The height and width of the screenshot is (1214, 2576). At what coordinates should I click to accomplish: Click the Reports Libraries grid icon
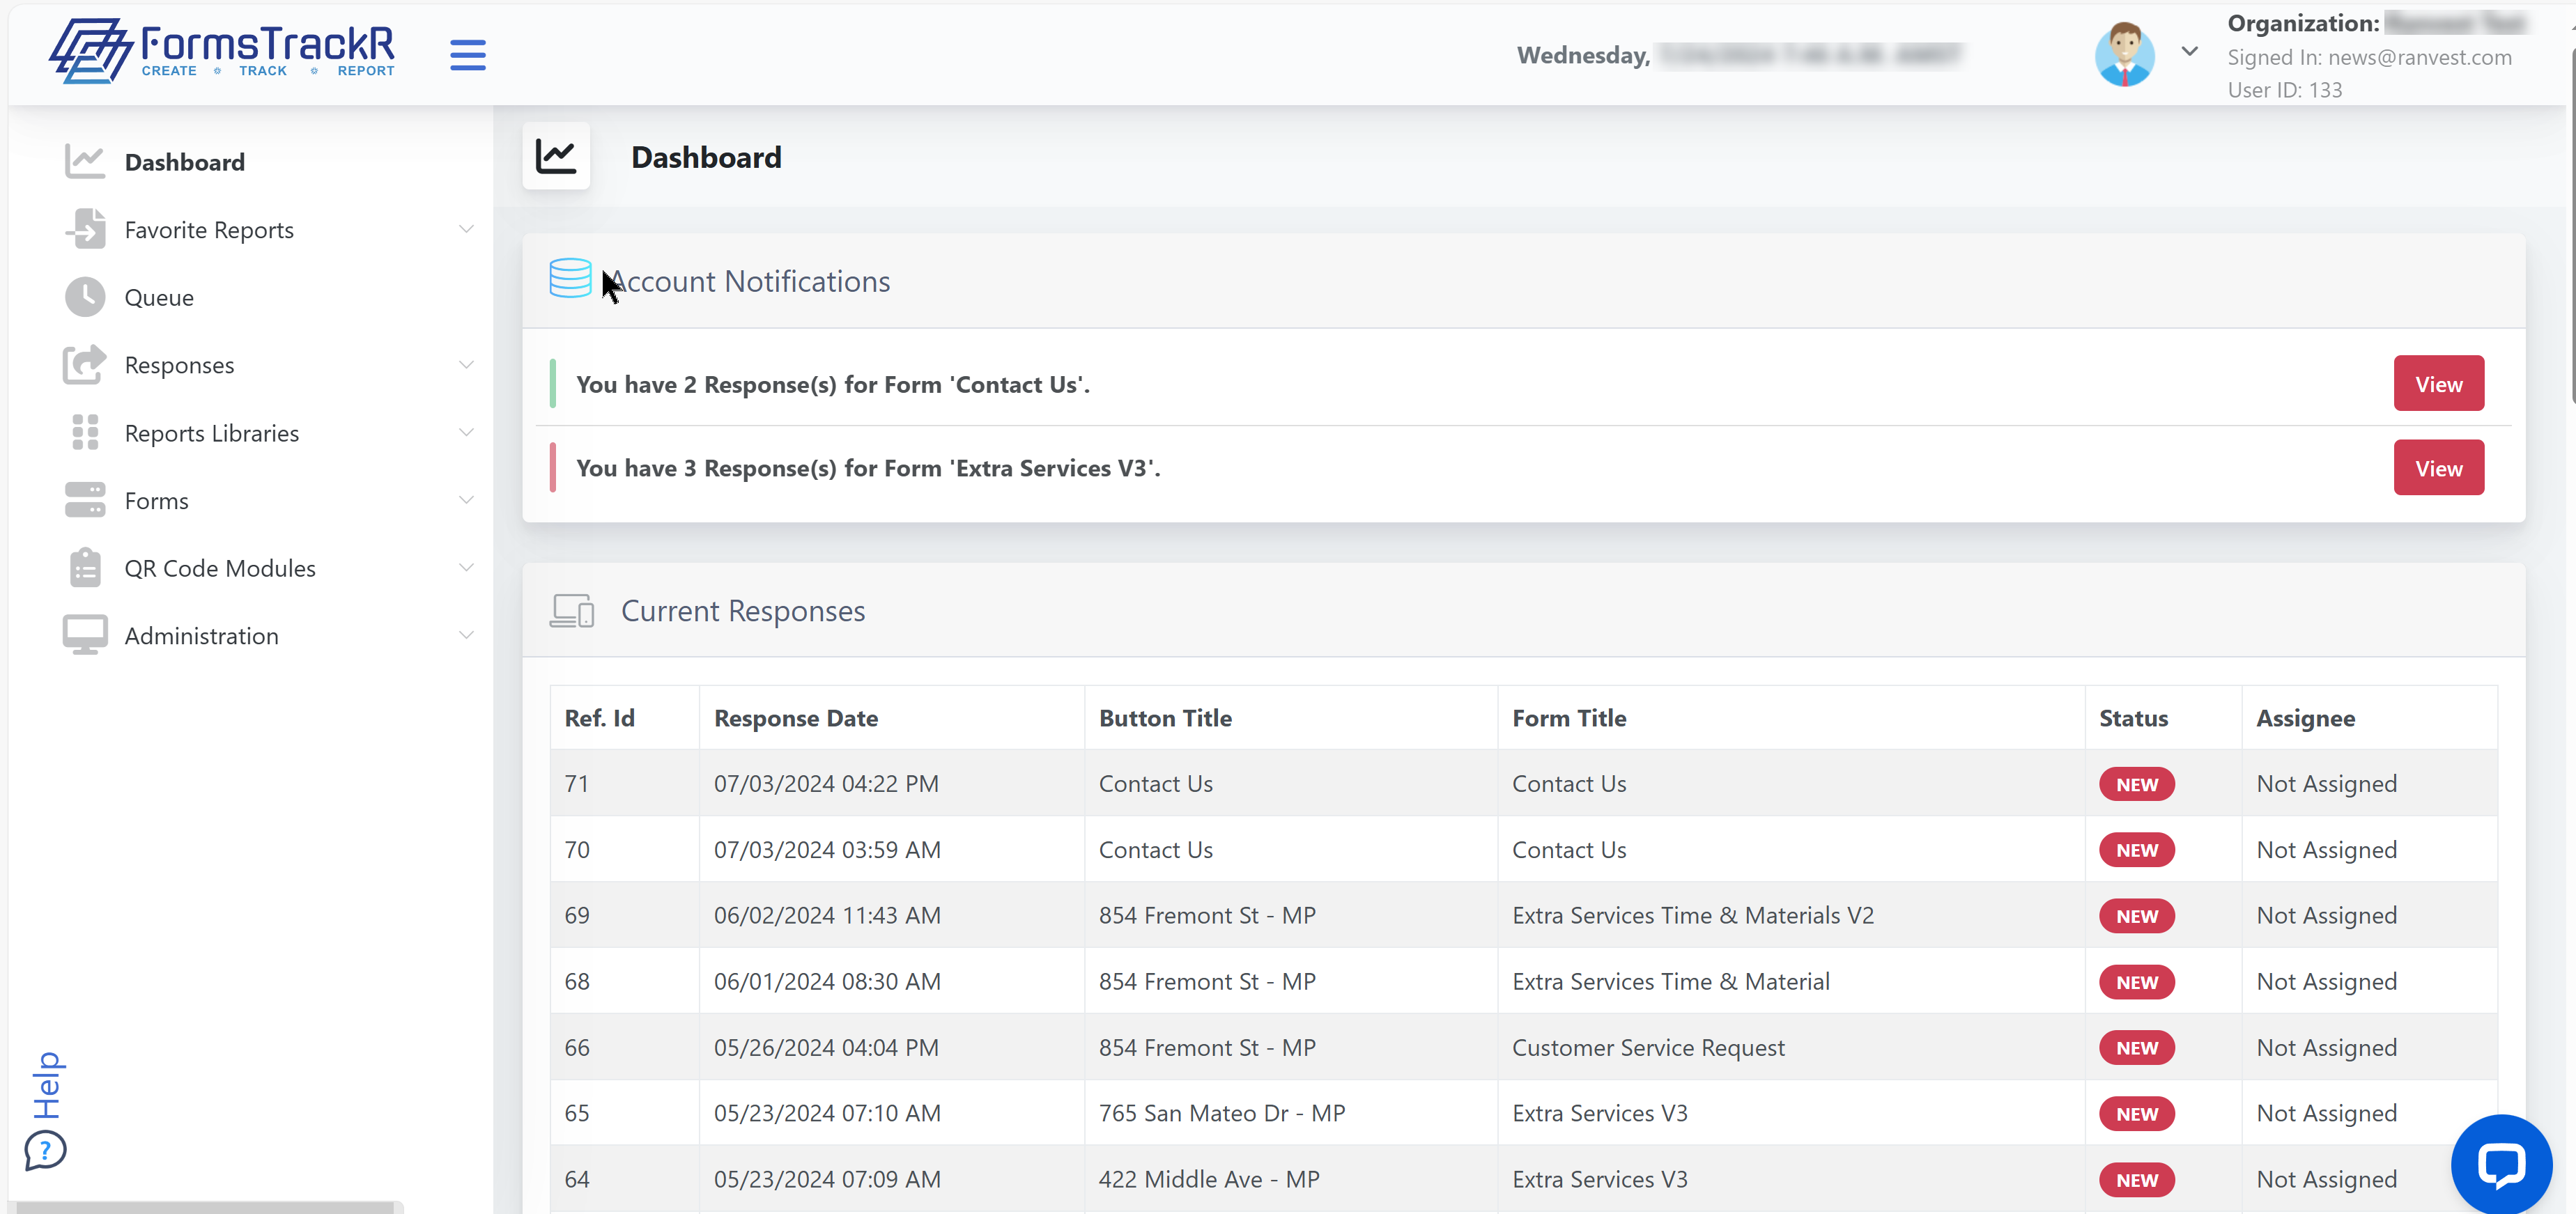[85, 432]
